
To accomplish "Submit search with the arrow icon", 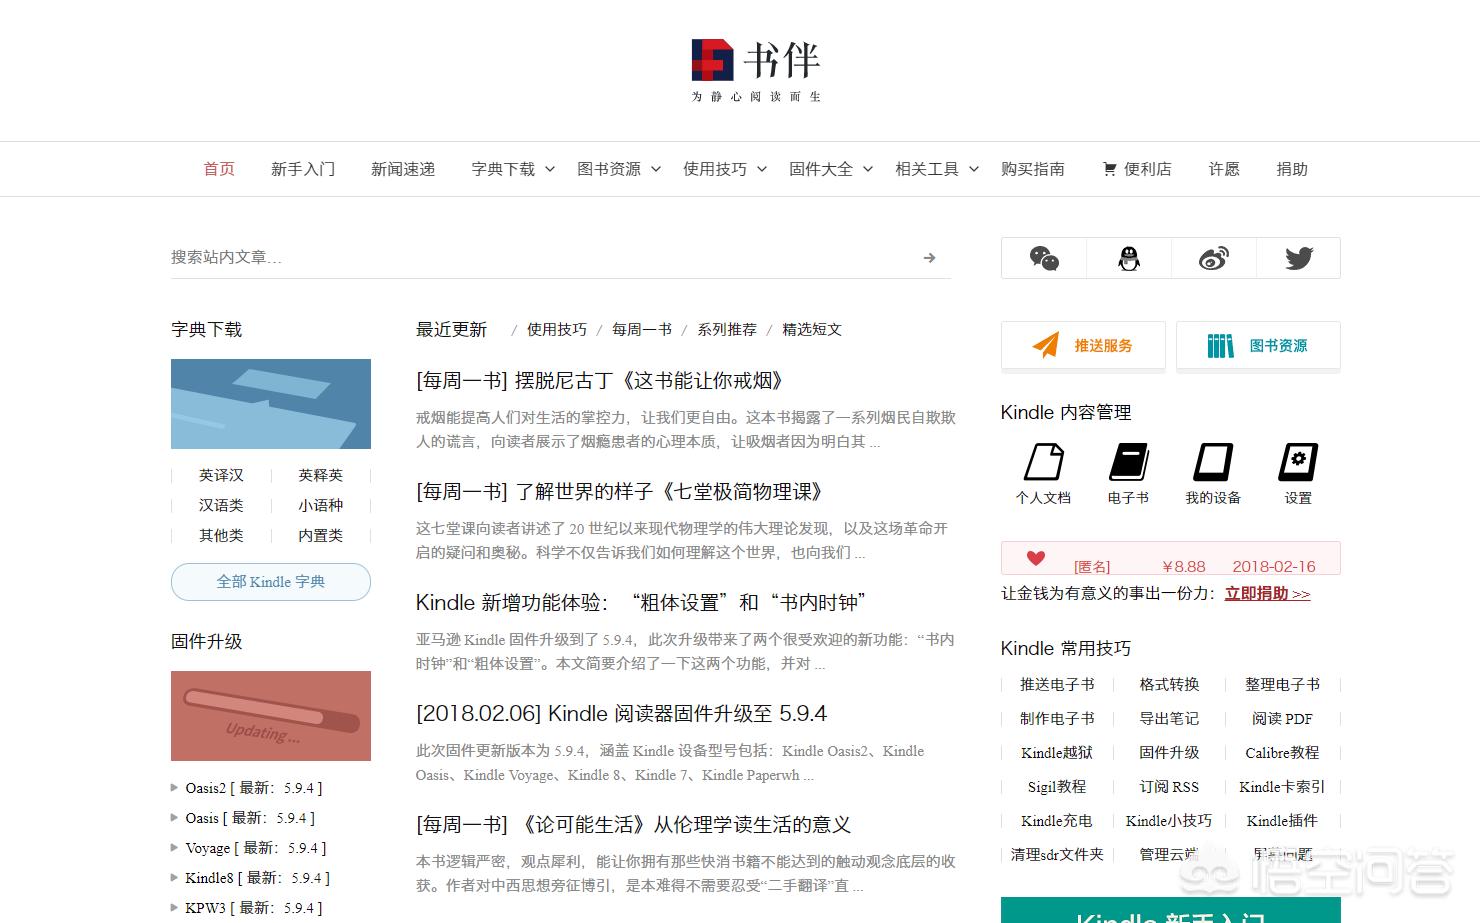I will [930, 258].
